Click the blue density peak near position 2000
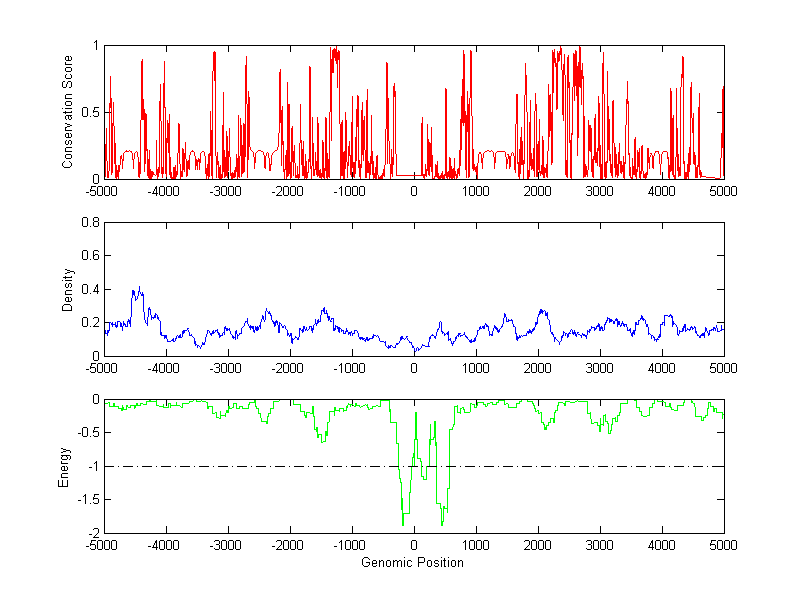Screen dimensions: 800x599 pyautogui.click(x=541, y=311)
